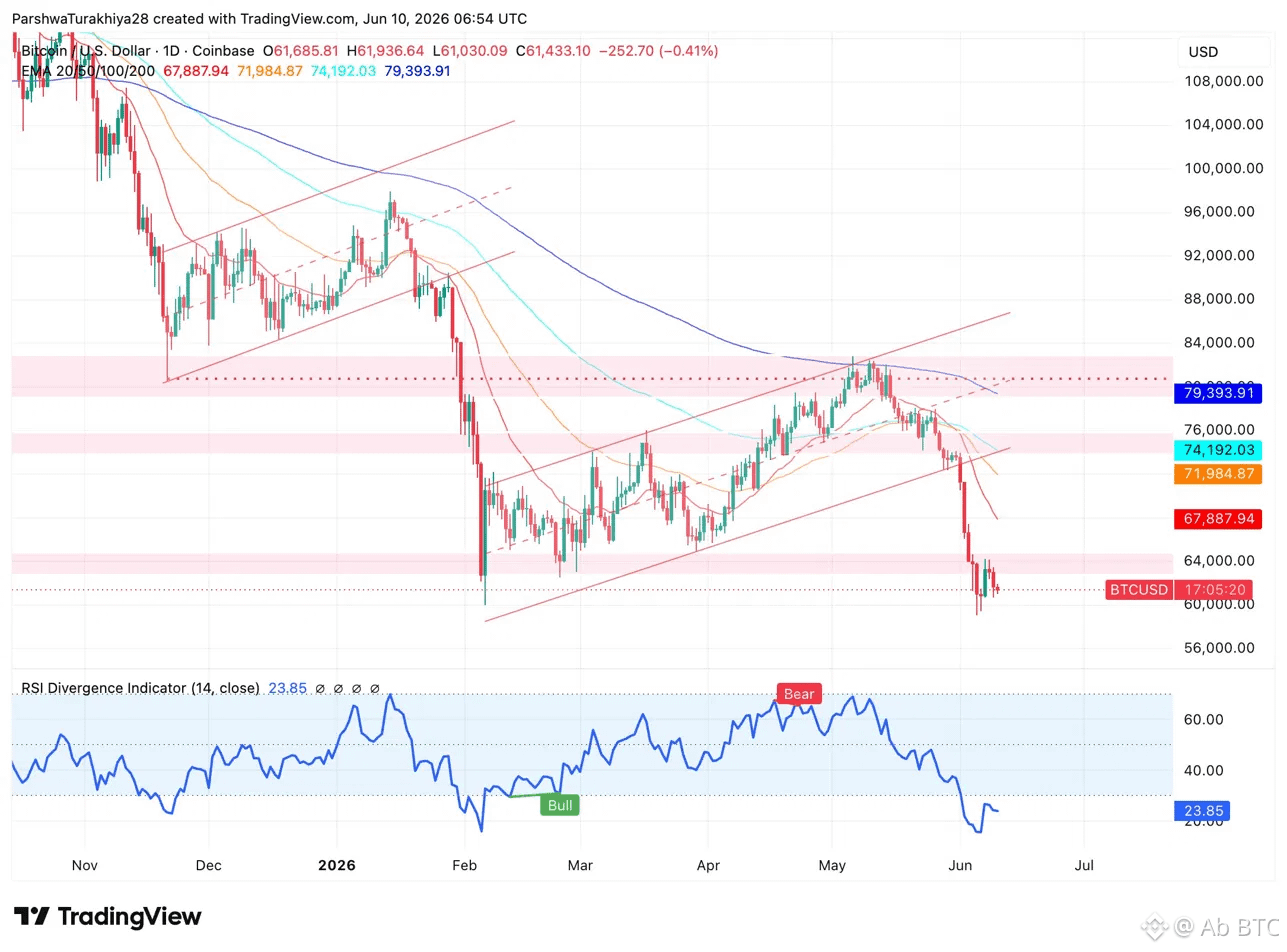Click the 88,000.00 price axis label
Image resolution: width=1287 pixels, height=952 pixels.
pos(1218,299)
